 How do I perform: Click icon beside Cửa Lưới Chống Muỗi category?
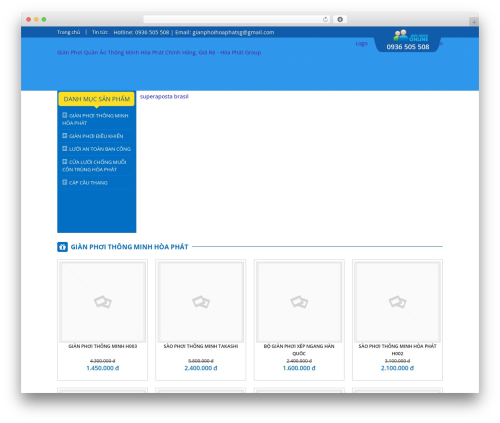(x=65, y=162)
